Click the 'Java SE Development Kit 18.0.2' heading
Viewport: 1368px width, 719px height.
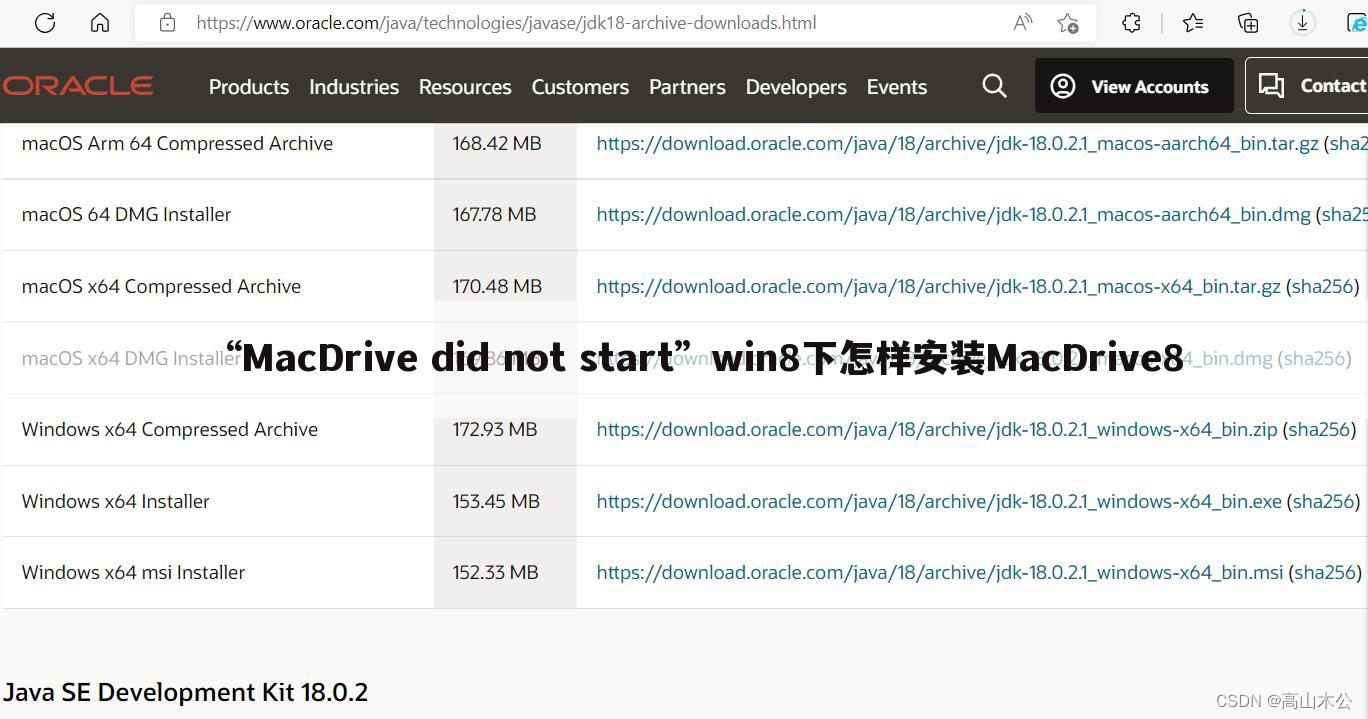tap(185, 692)
